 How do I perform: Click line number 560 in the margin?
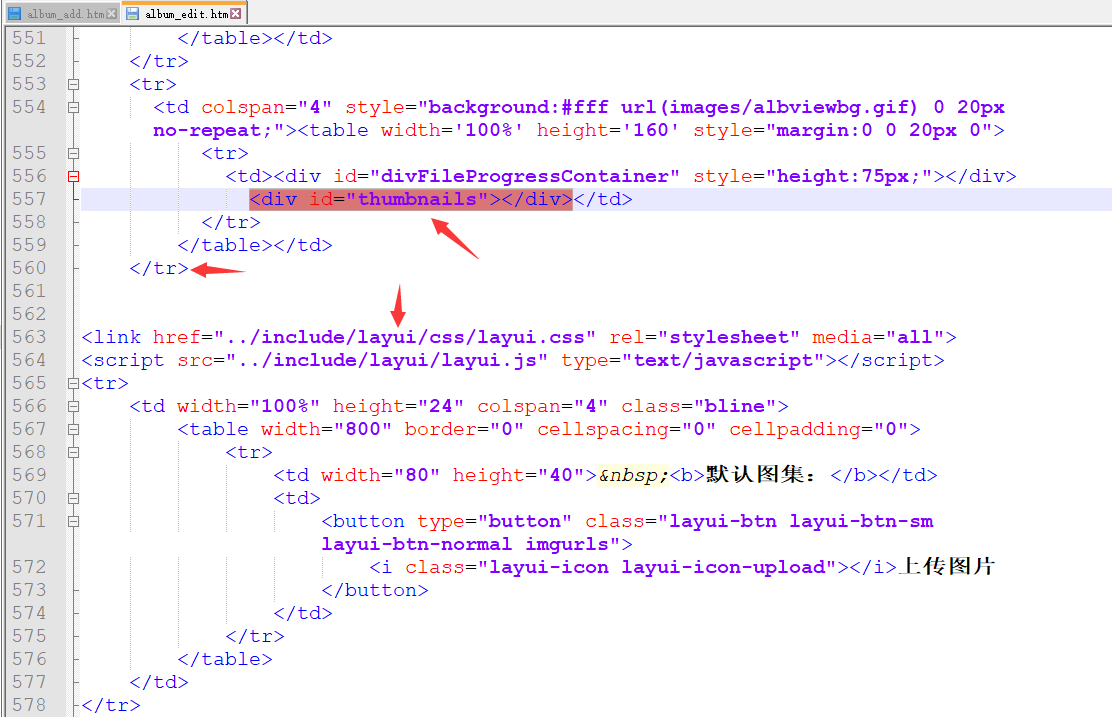click(x=29, y=268)
